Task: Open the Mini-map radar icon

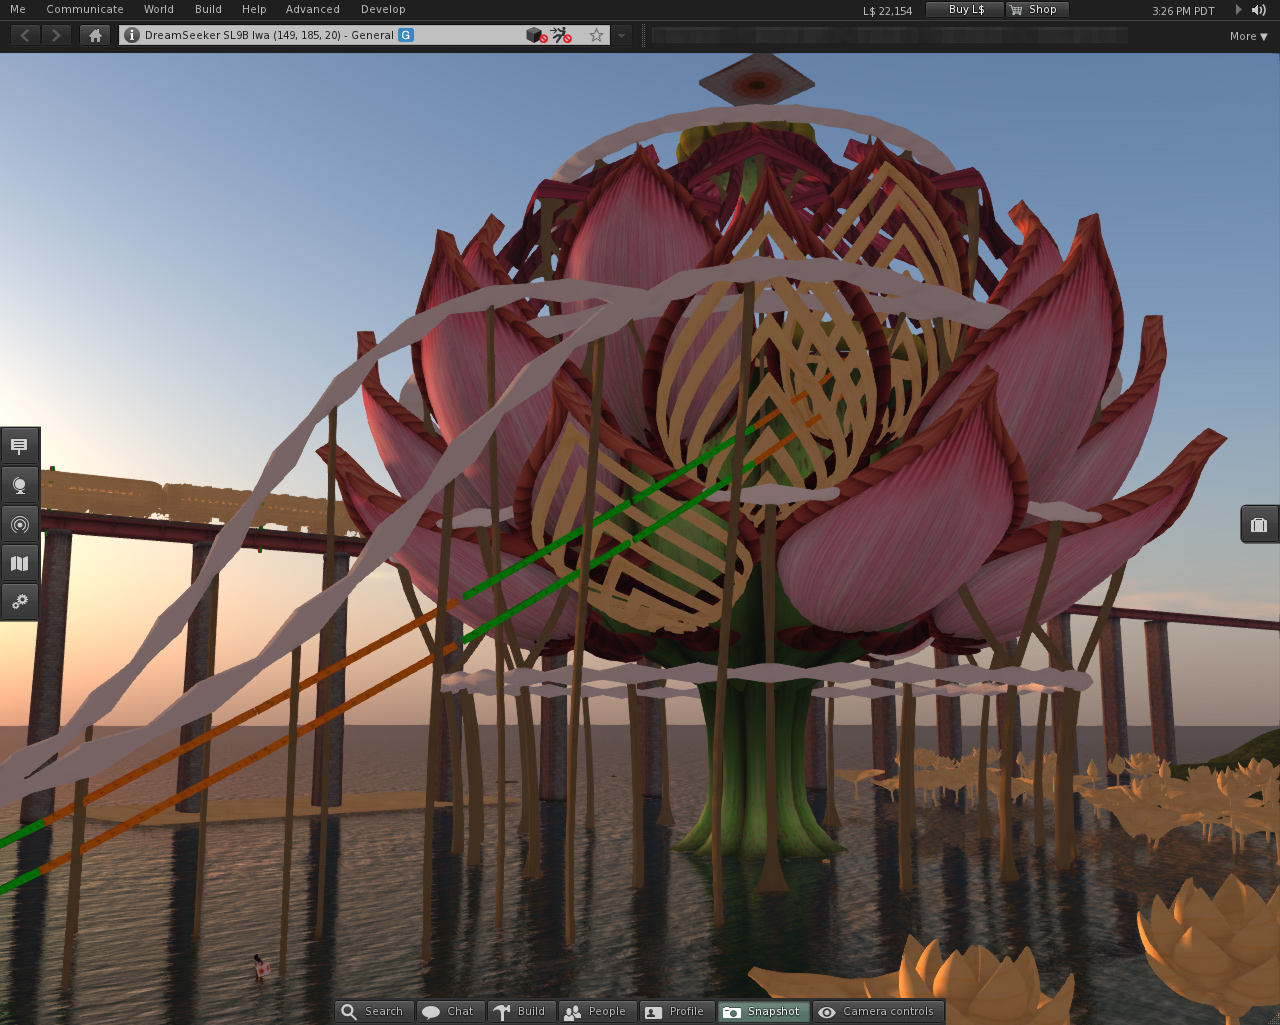Action: (x=19, y=524)
